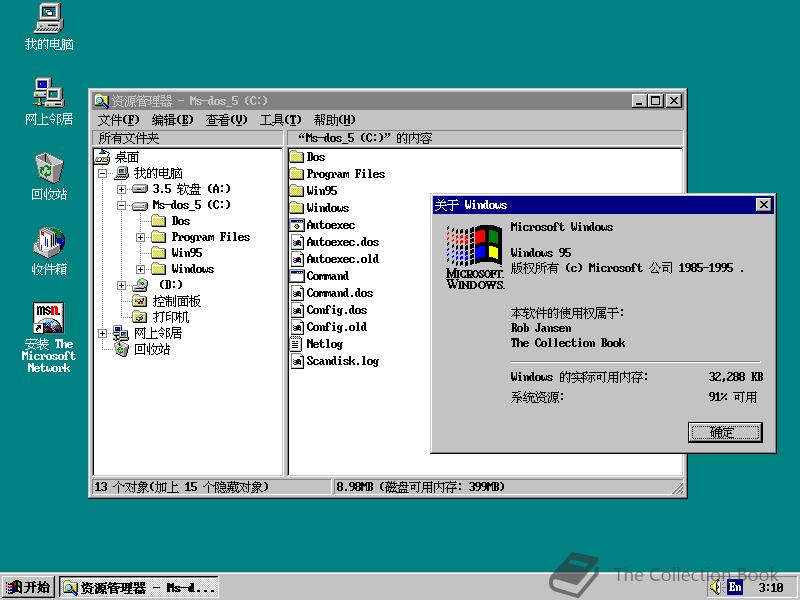The height and width of the screenshot is (600, 800).
Task: Open the 文件(F) menu
Action: 118,120
